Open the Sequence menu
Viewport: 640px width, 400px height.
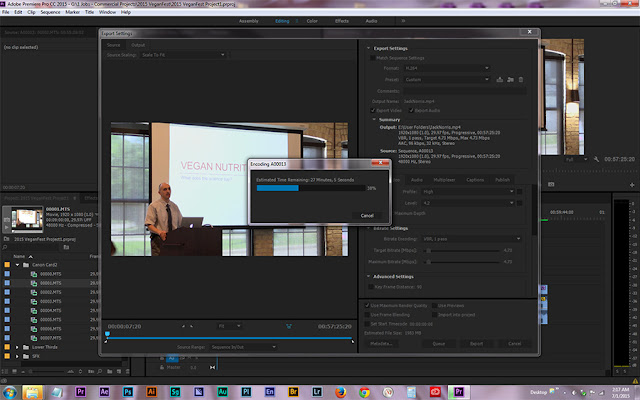pyautogui.click(x=50, y=12)
